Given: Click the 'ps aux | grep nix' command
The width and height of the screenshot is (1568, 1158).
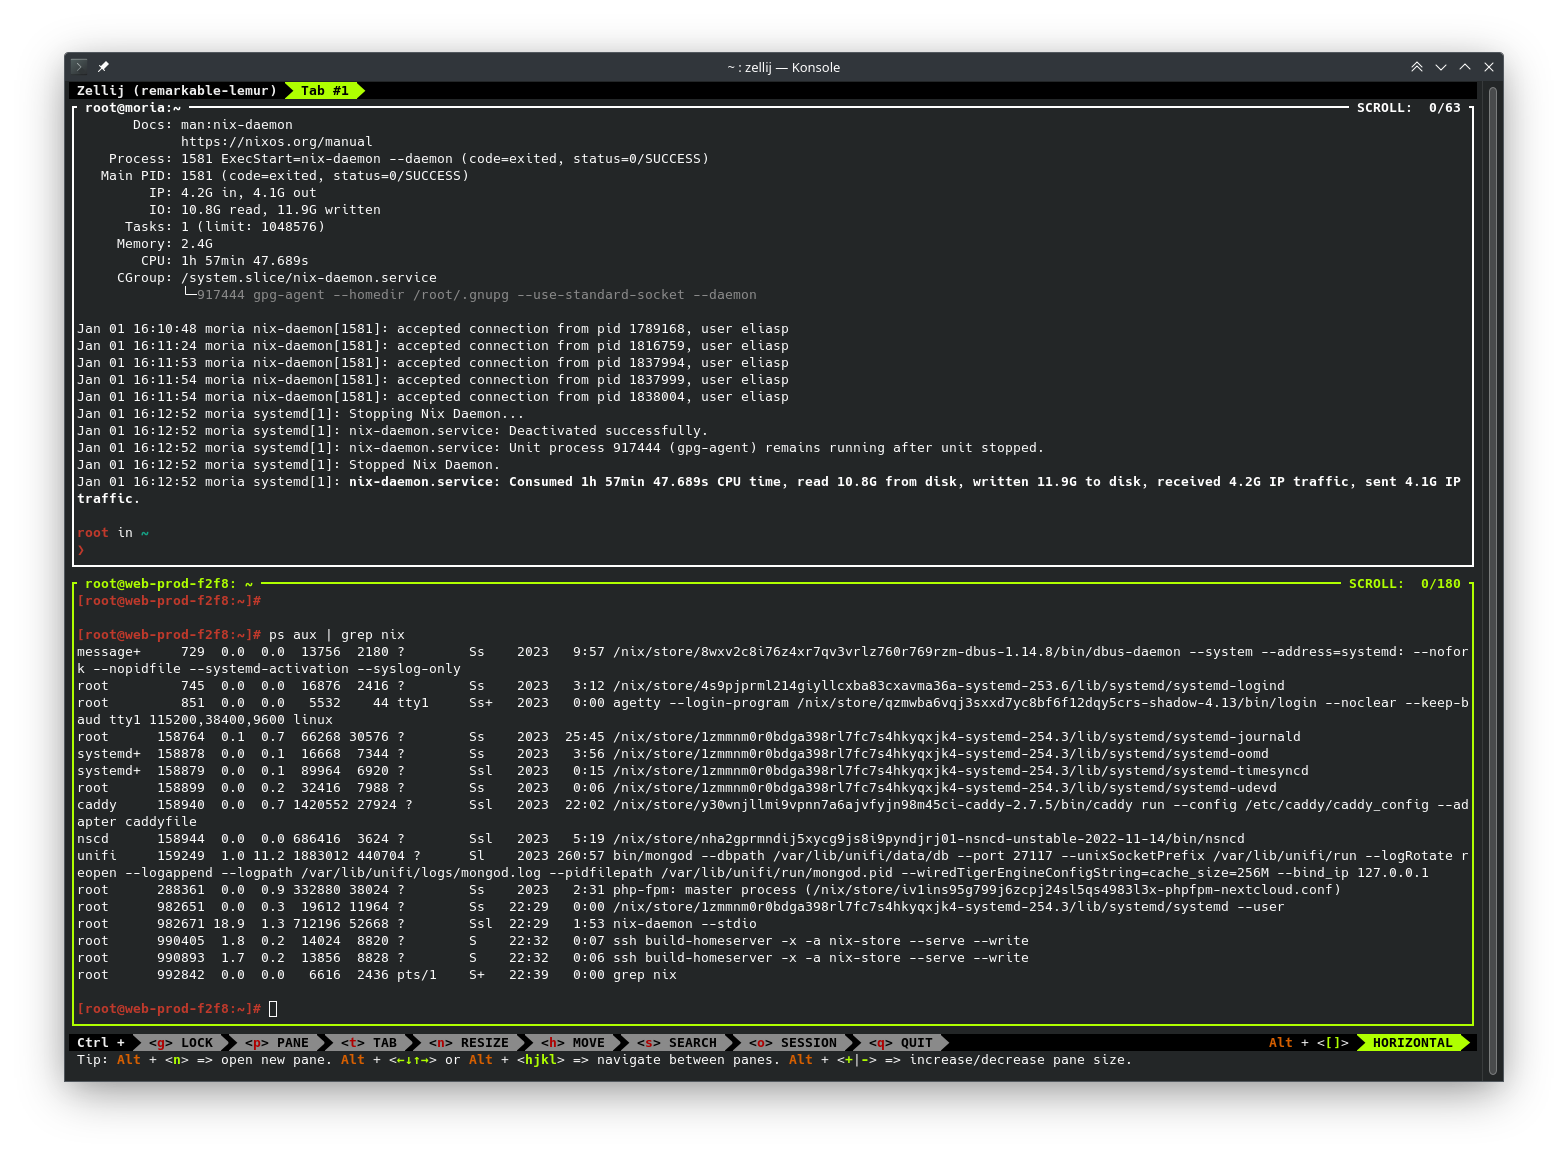Looking at the screenshot, I should [x=337, y=635].
